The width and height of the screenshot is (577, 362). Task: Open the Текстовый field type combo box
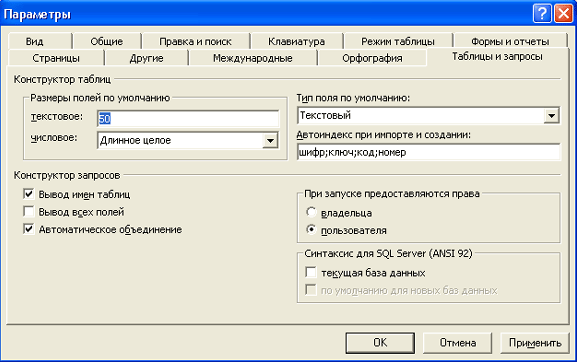coord(429,116)
